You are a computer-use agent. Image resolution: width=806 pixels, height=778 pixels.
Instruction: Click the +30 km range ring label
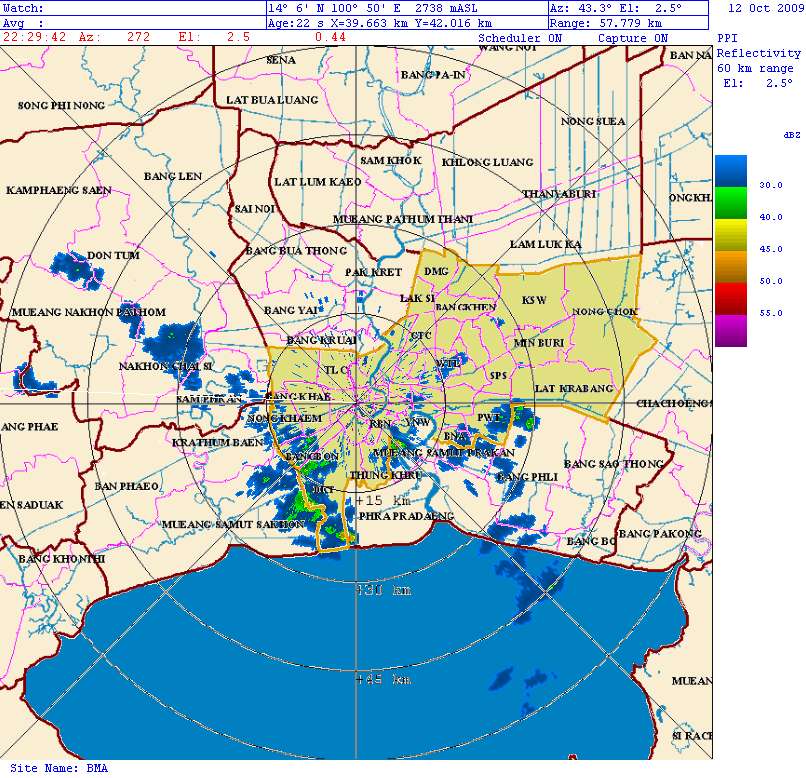383,590
